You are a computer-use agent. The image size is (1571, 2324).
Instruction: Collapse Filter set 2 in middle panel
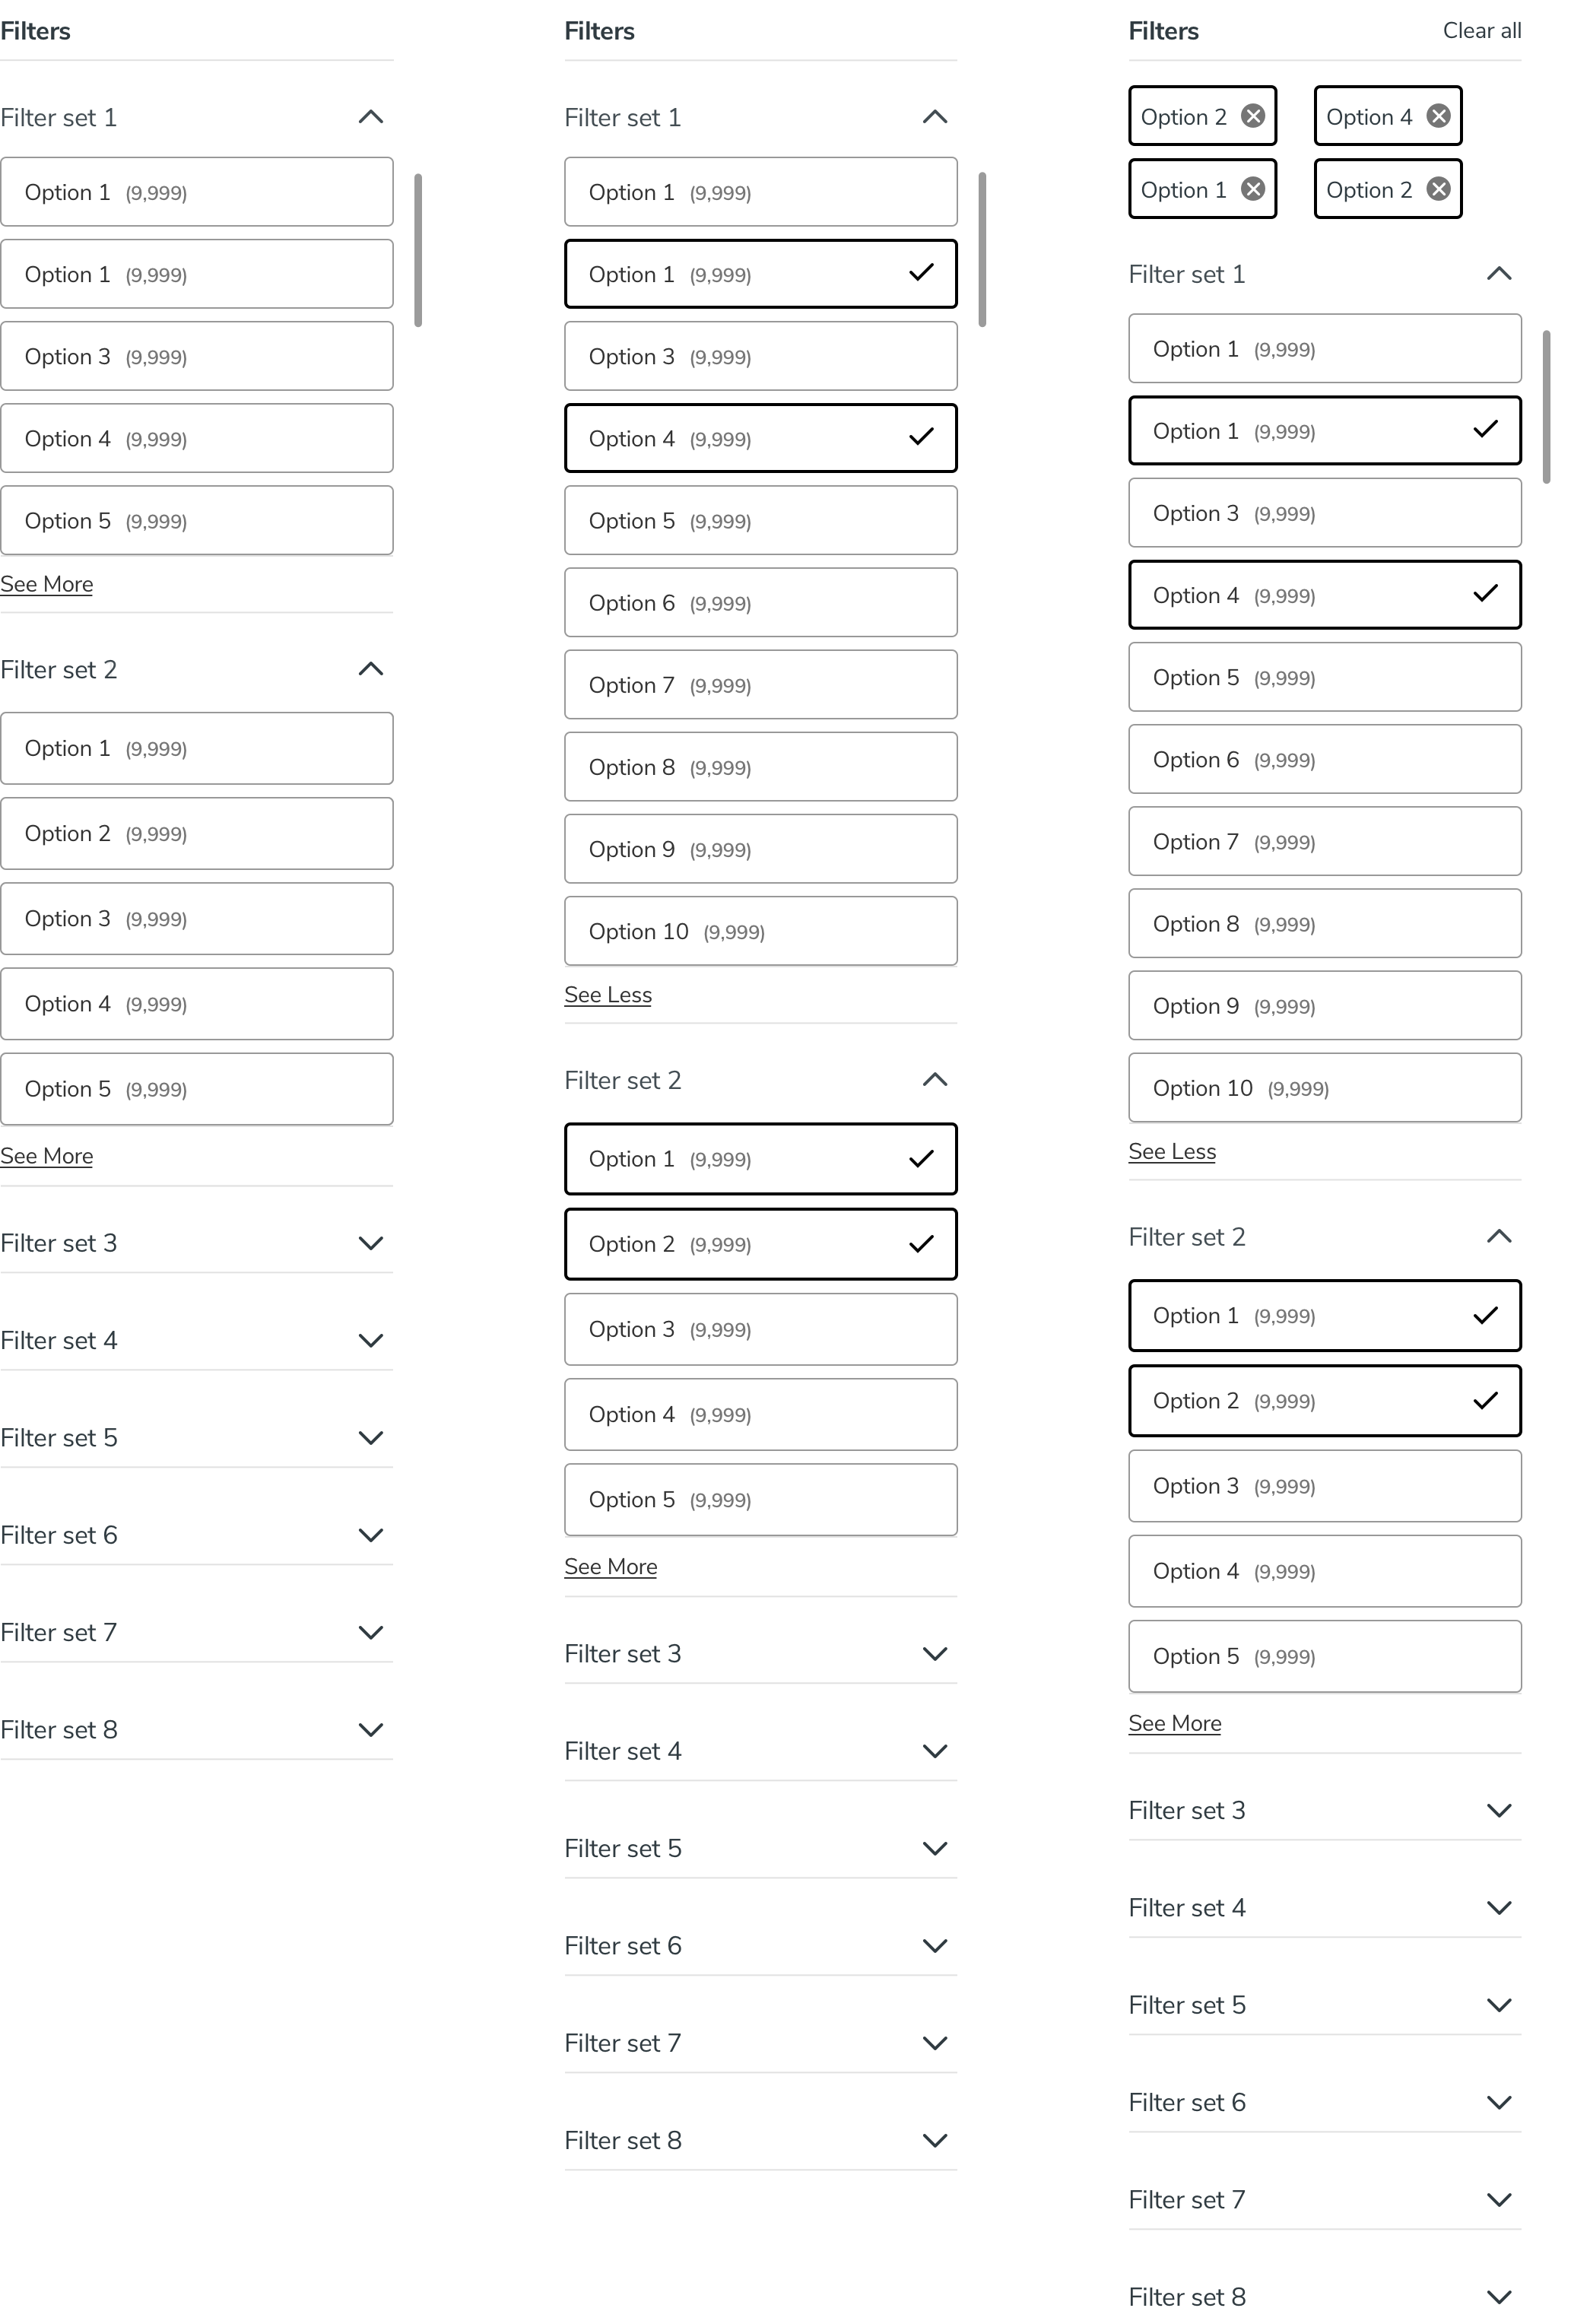(935, 1080)
